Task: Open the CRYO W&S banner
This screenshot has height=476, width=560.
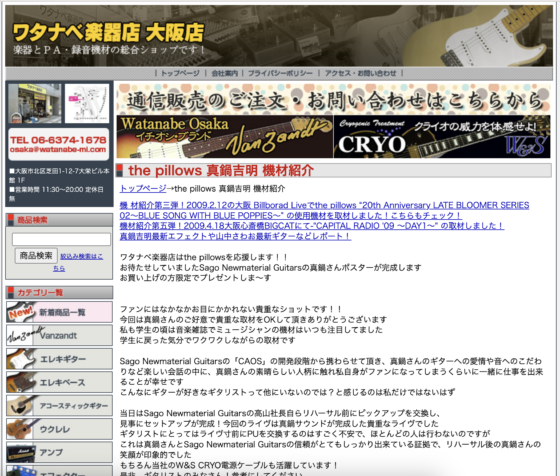Action: coord(442,137)
